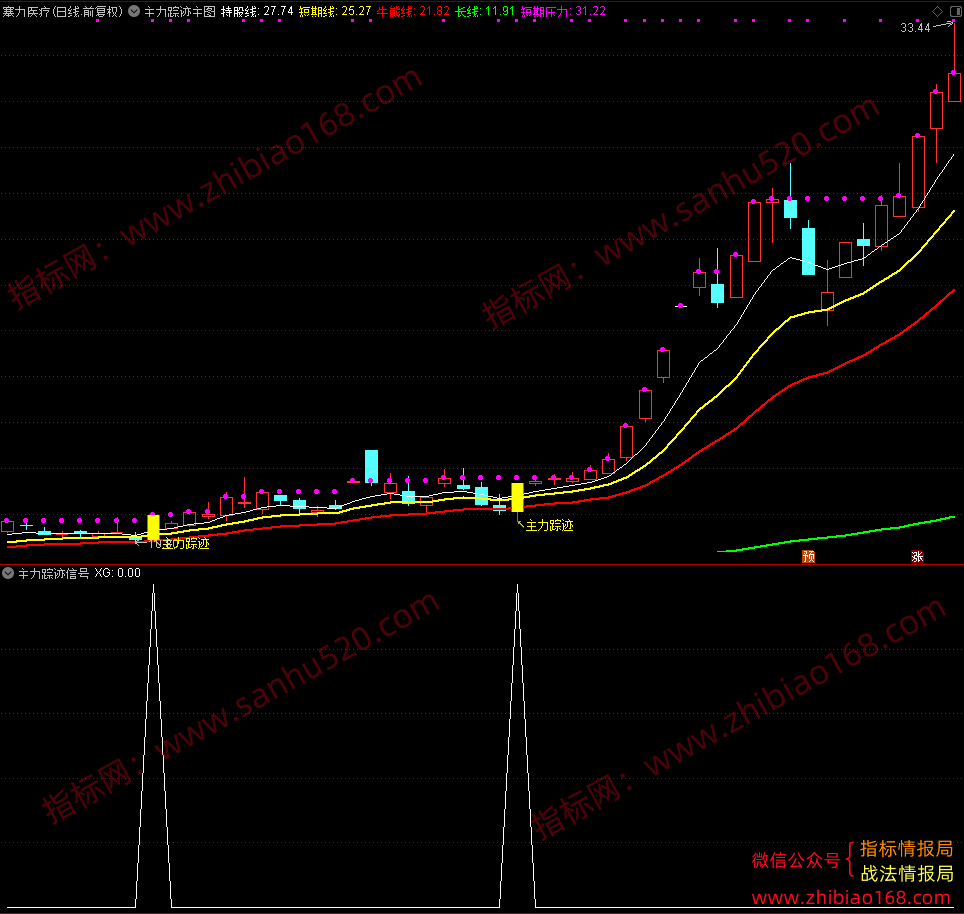The image size is (964, 914).
Task: Select the red 牛熊线 21.82 readout
Action: (413, 11)
